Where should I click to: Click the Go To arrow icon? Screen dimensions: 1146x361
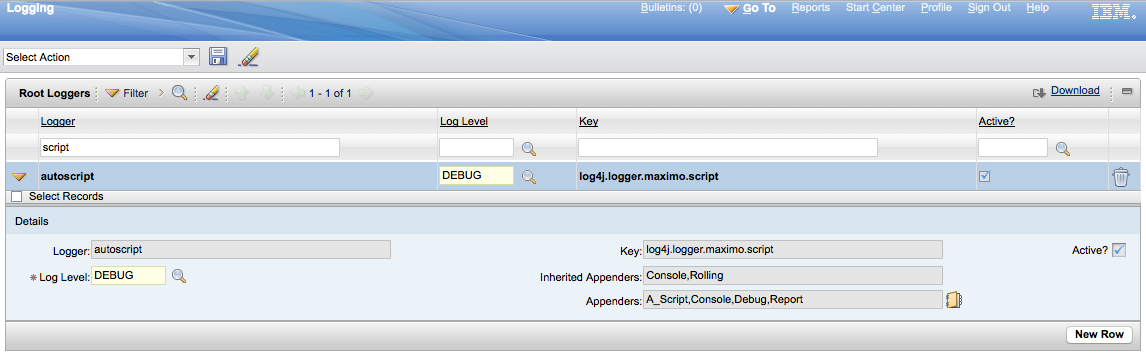[732, 10]
